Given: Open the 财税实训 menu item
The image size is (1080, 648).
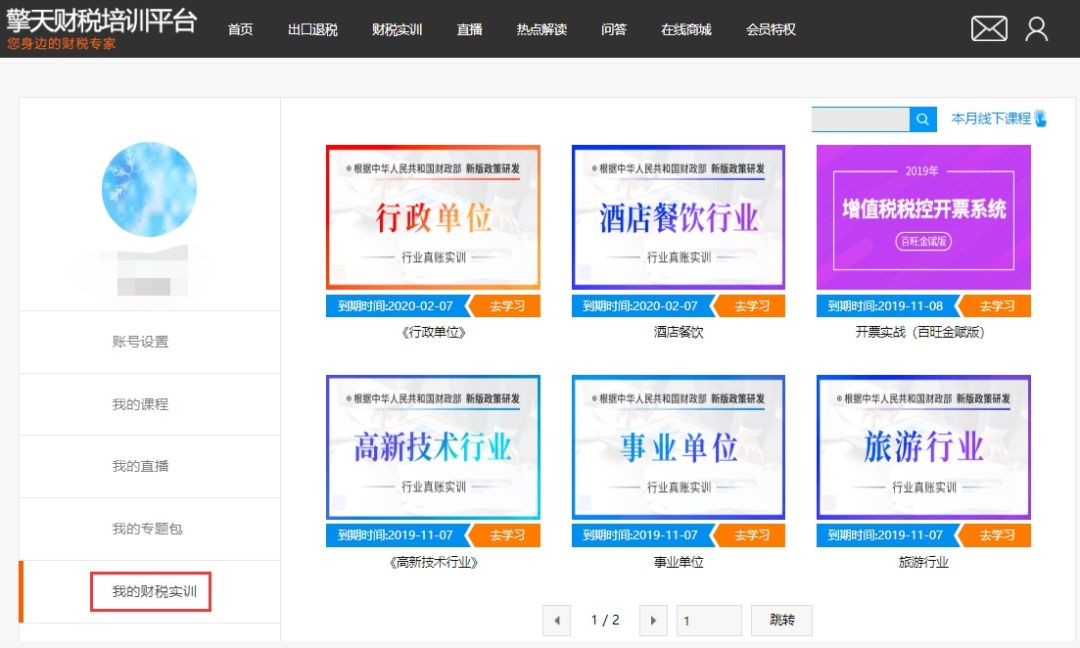Looking at the screenshot, I should [397, 29].
